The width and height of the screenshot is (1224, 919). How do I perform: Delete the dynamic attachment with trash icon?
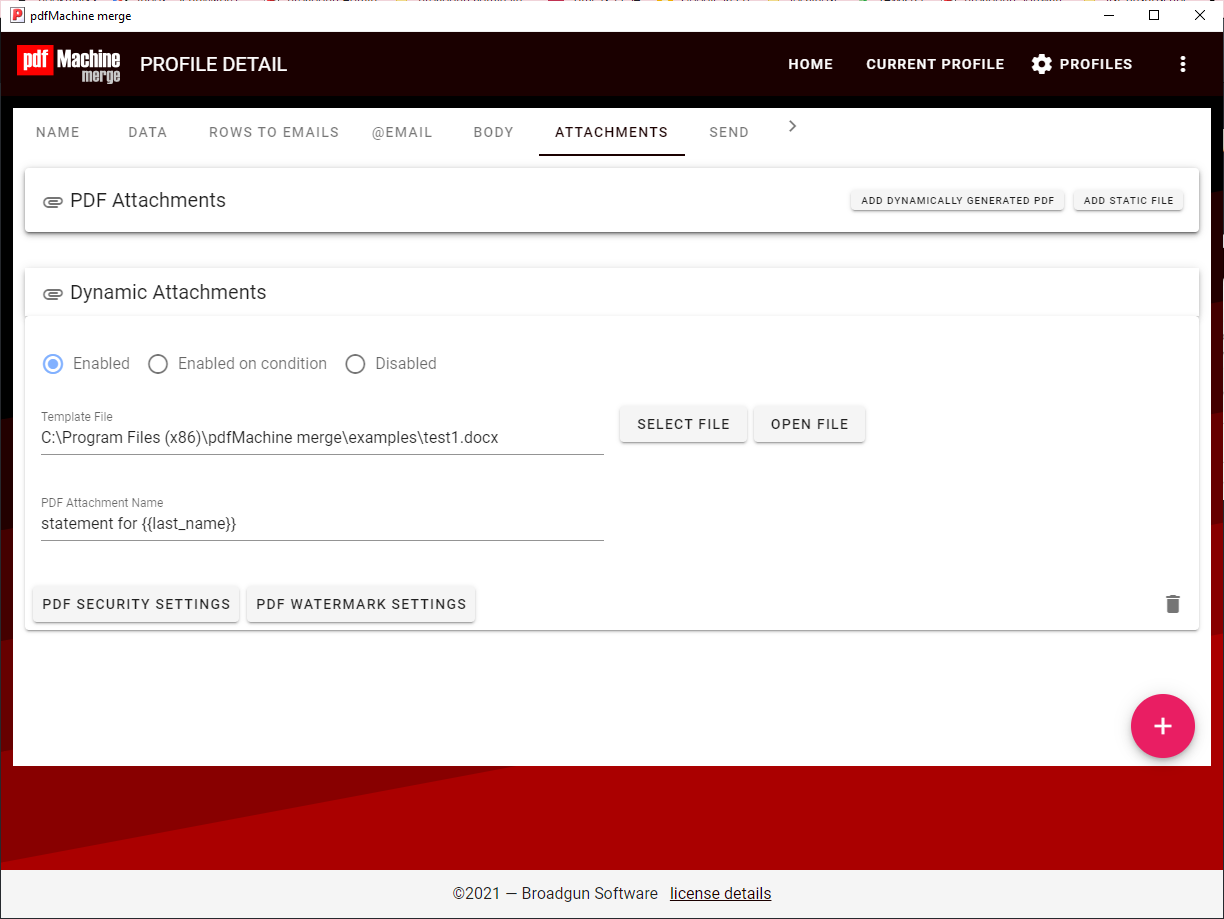1173,604
